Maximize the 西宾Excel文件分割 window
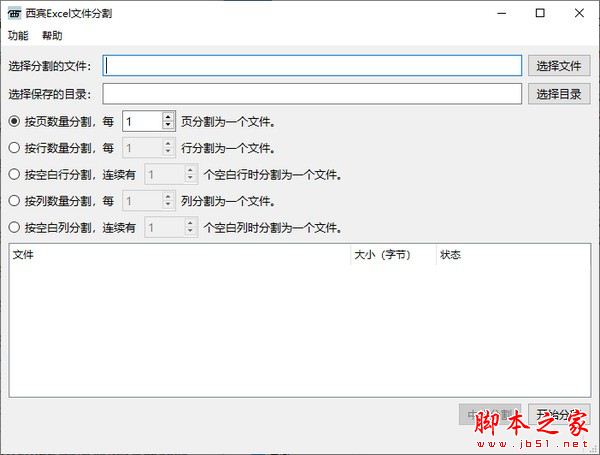 click(540, 13)
